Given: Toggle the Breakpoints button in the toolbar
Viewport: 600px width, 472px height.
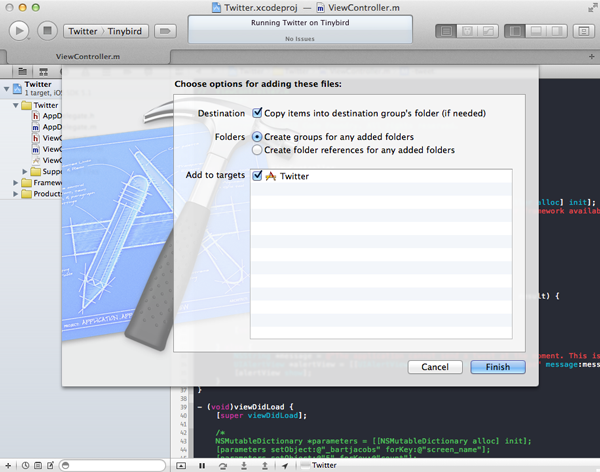Looking at the screenshot, I should (165, 31).
